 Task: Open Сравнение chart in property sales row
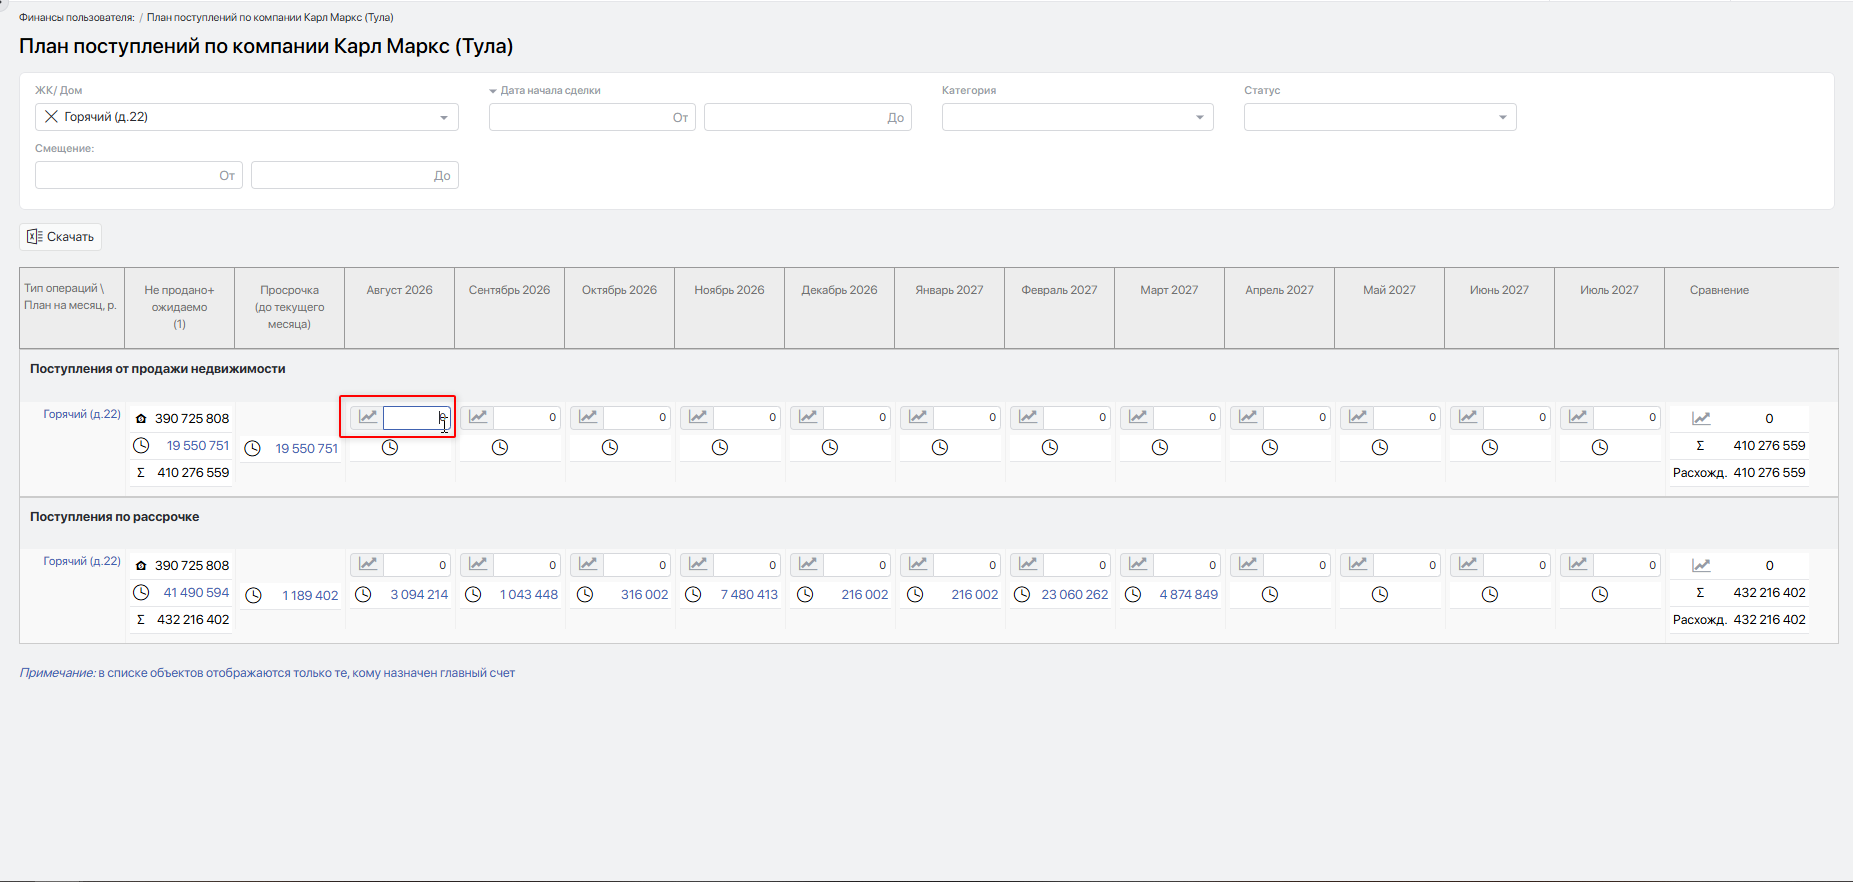[1701, 418]
